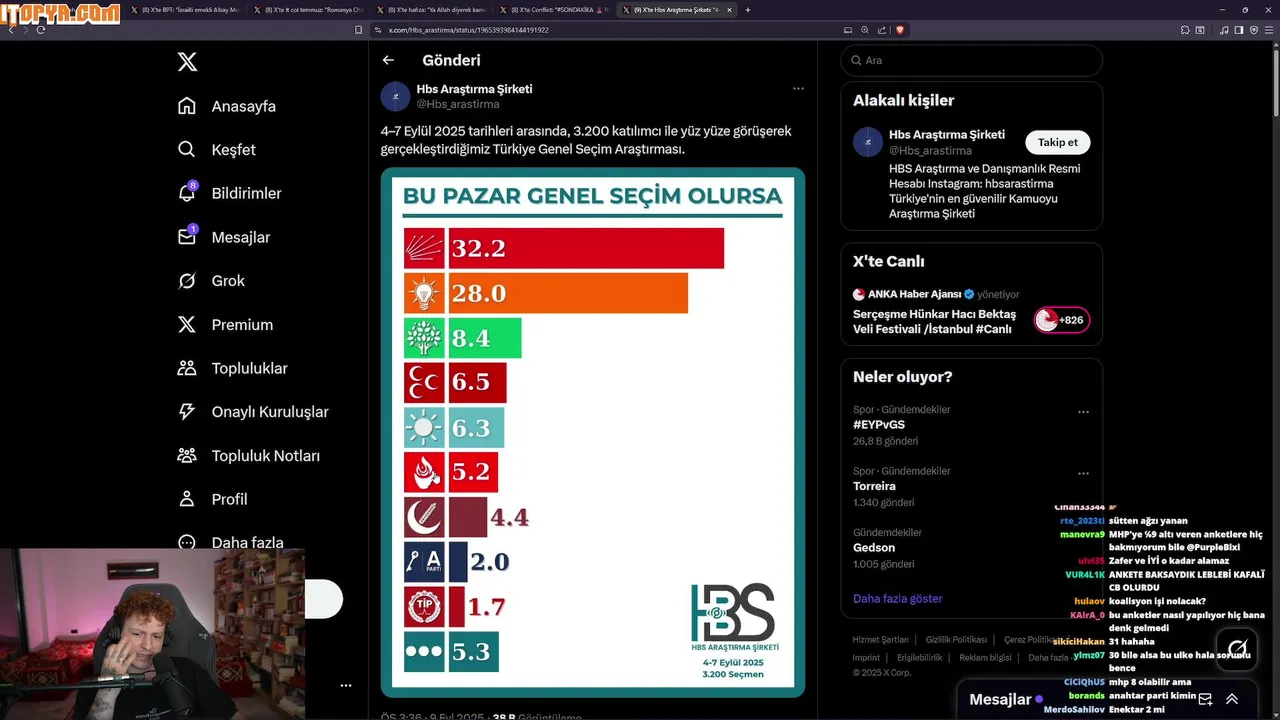The width and height of the screenshot is (1280, 720).
Task: Open ANKA Haber Ajansı live broadcast
Action: (934, 321)
